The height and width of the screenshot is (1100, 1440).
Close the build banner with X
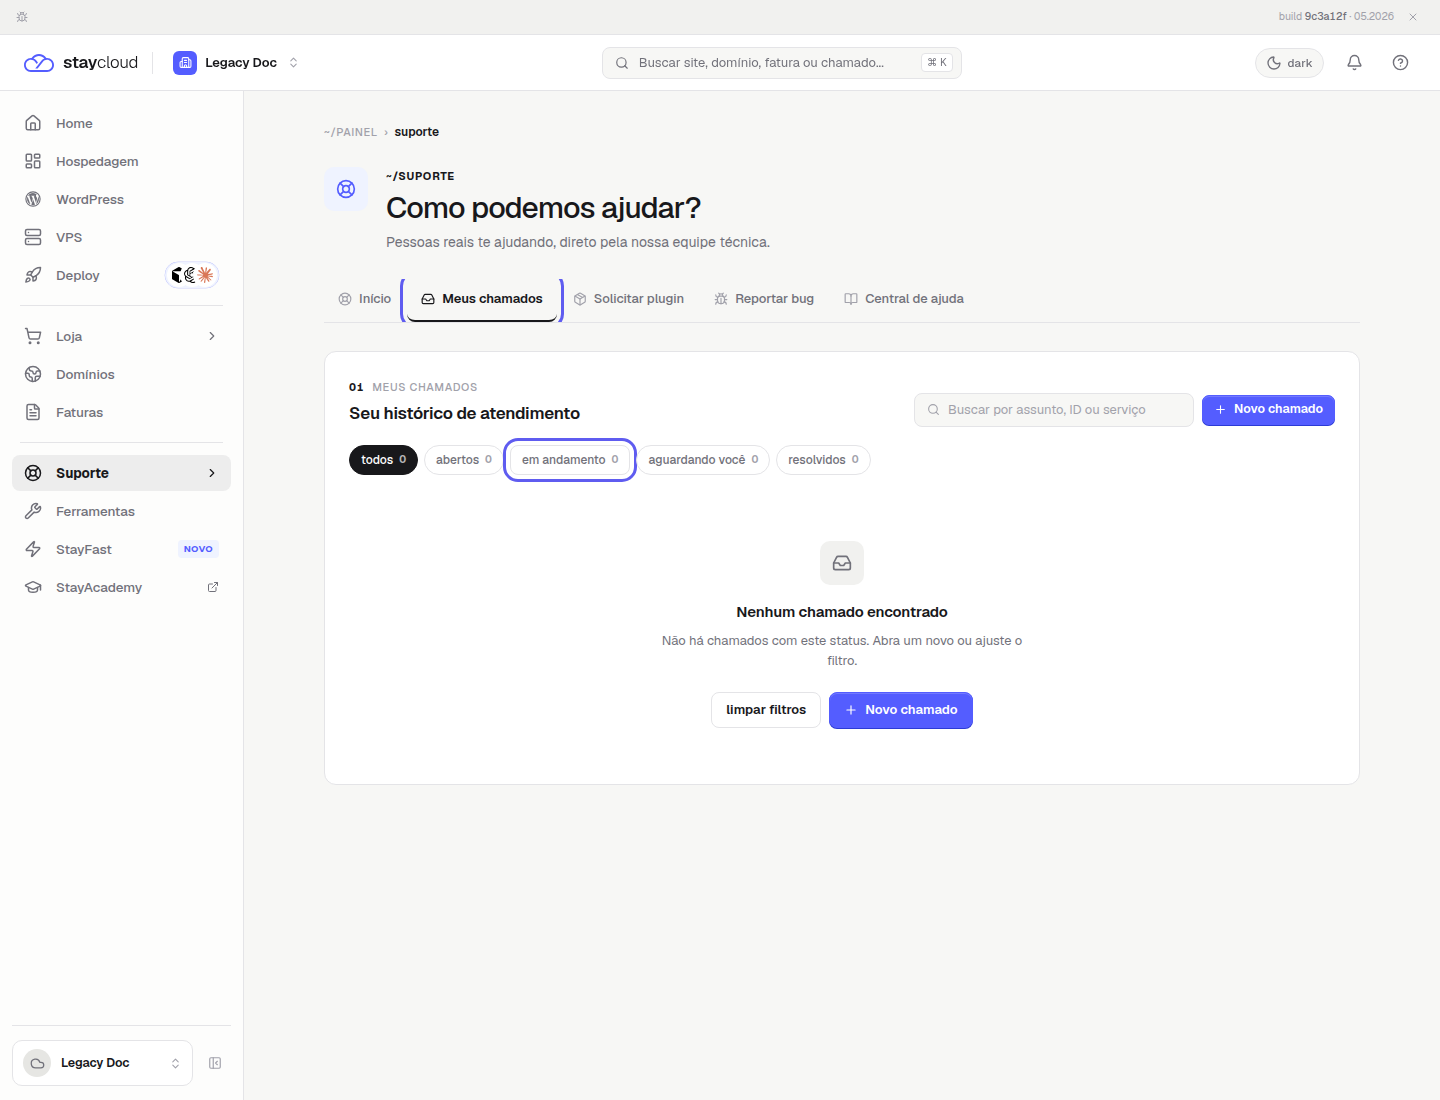(1413, 17)
